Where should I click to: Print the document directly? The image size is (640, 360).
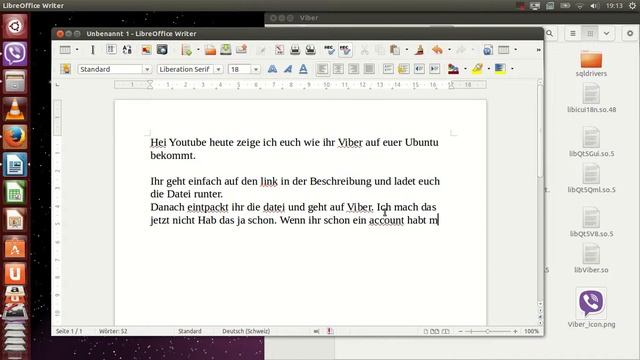coord(295,50)
